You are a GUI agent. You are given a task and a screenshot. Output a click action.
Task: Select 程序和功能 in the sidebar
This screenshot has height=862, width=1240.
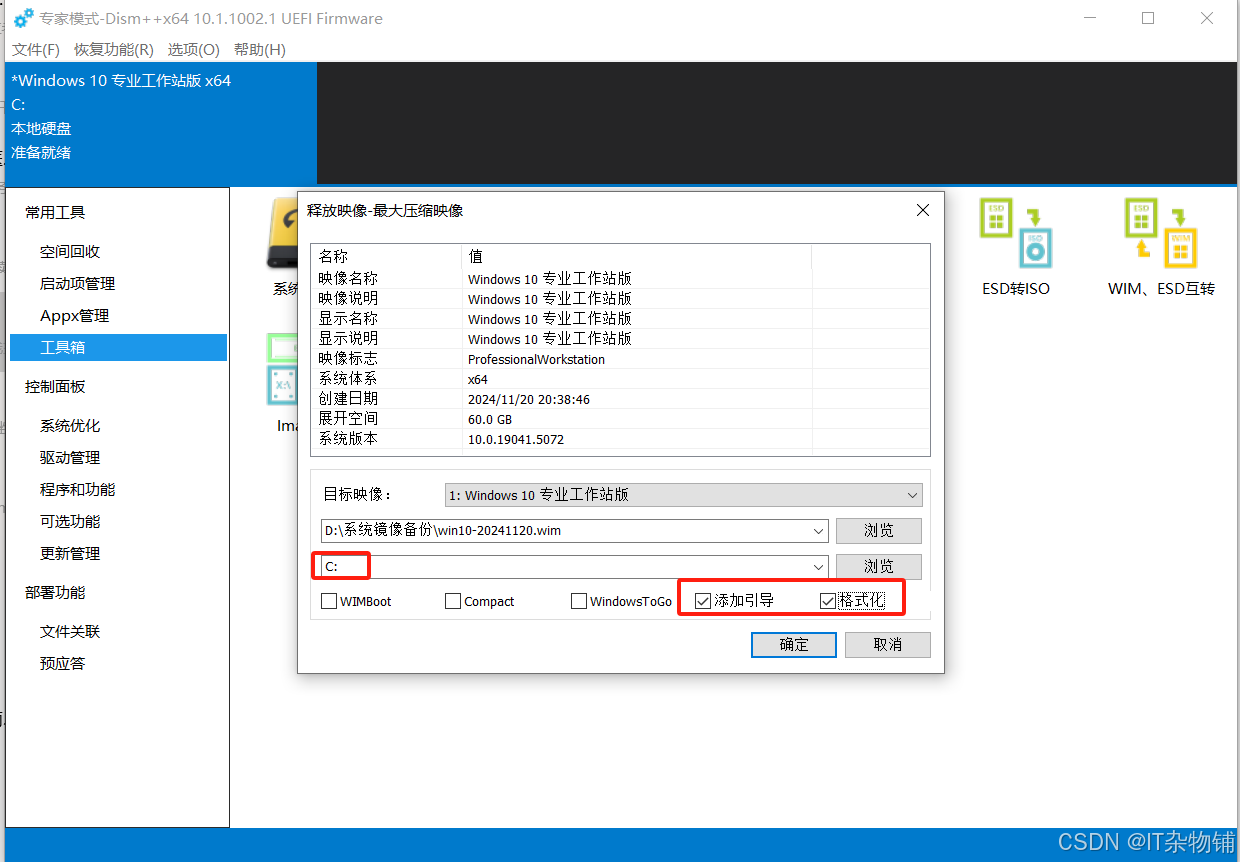[x=78, y=490]
